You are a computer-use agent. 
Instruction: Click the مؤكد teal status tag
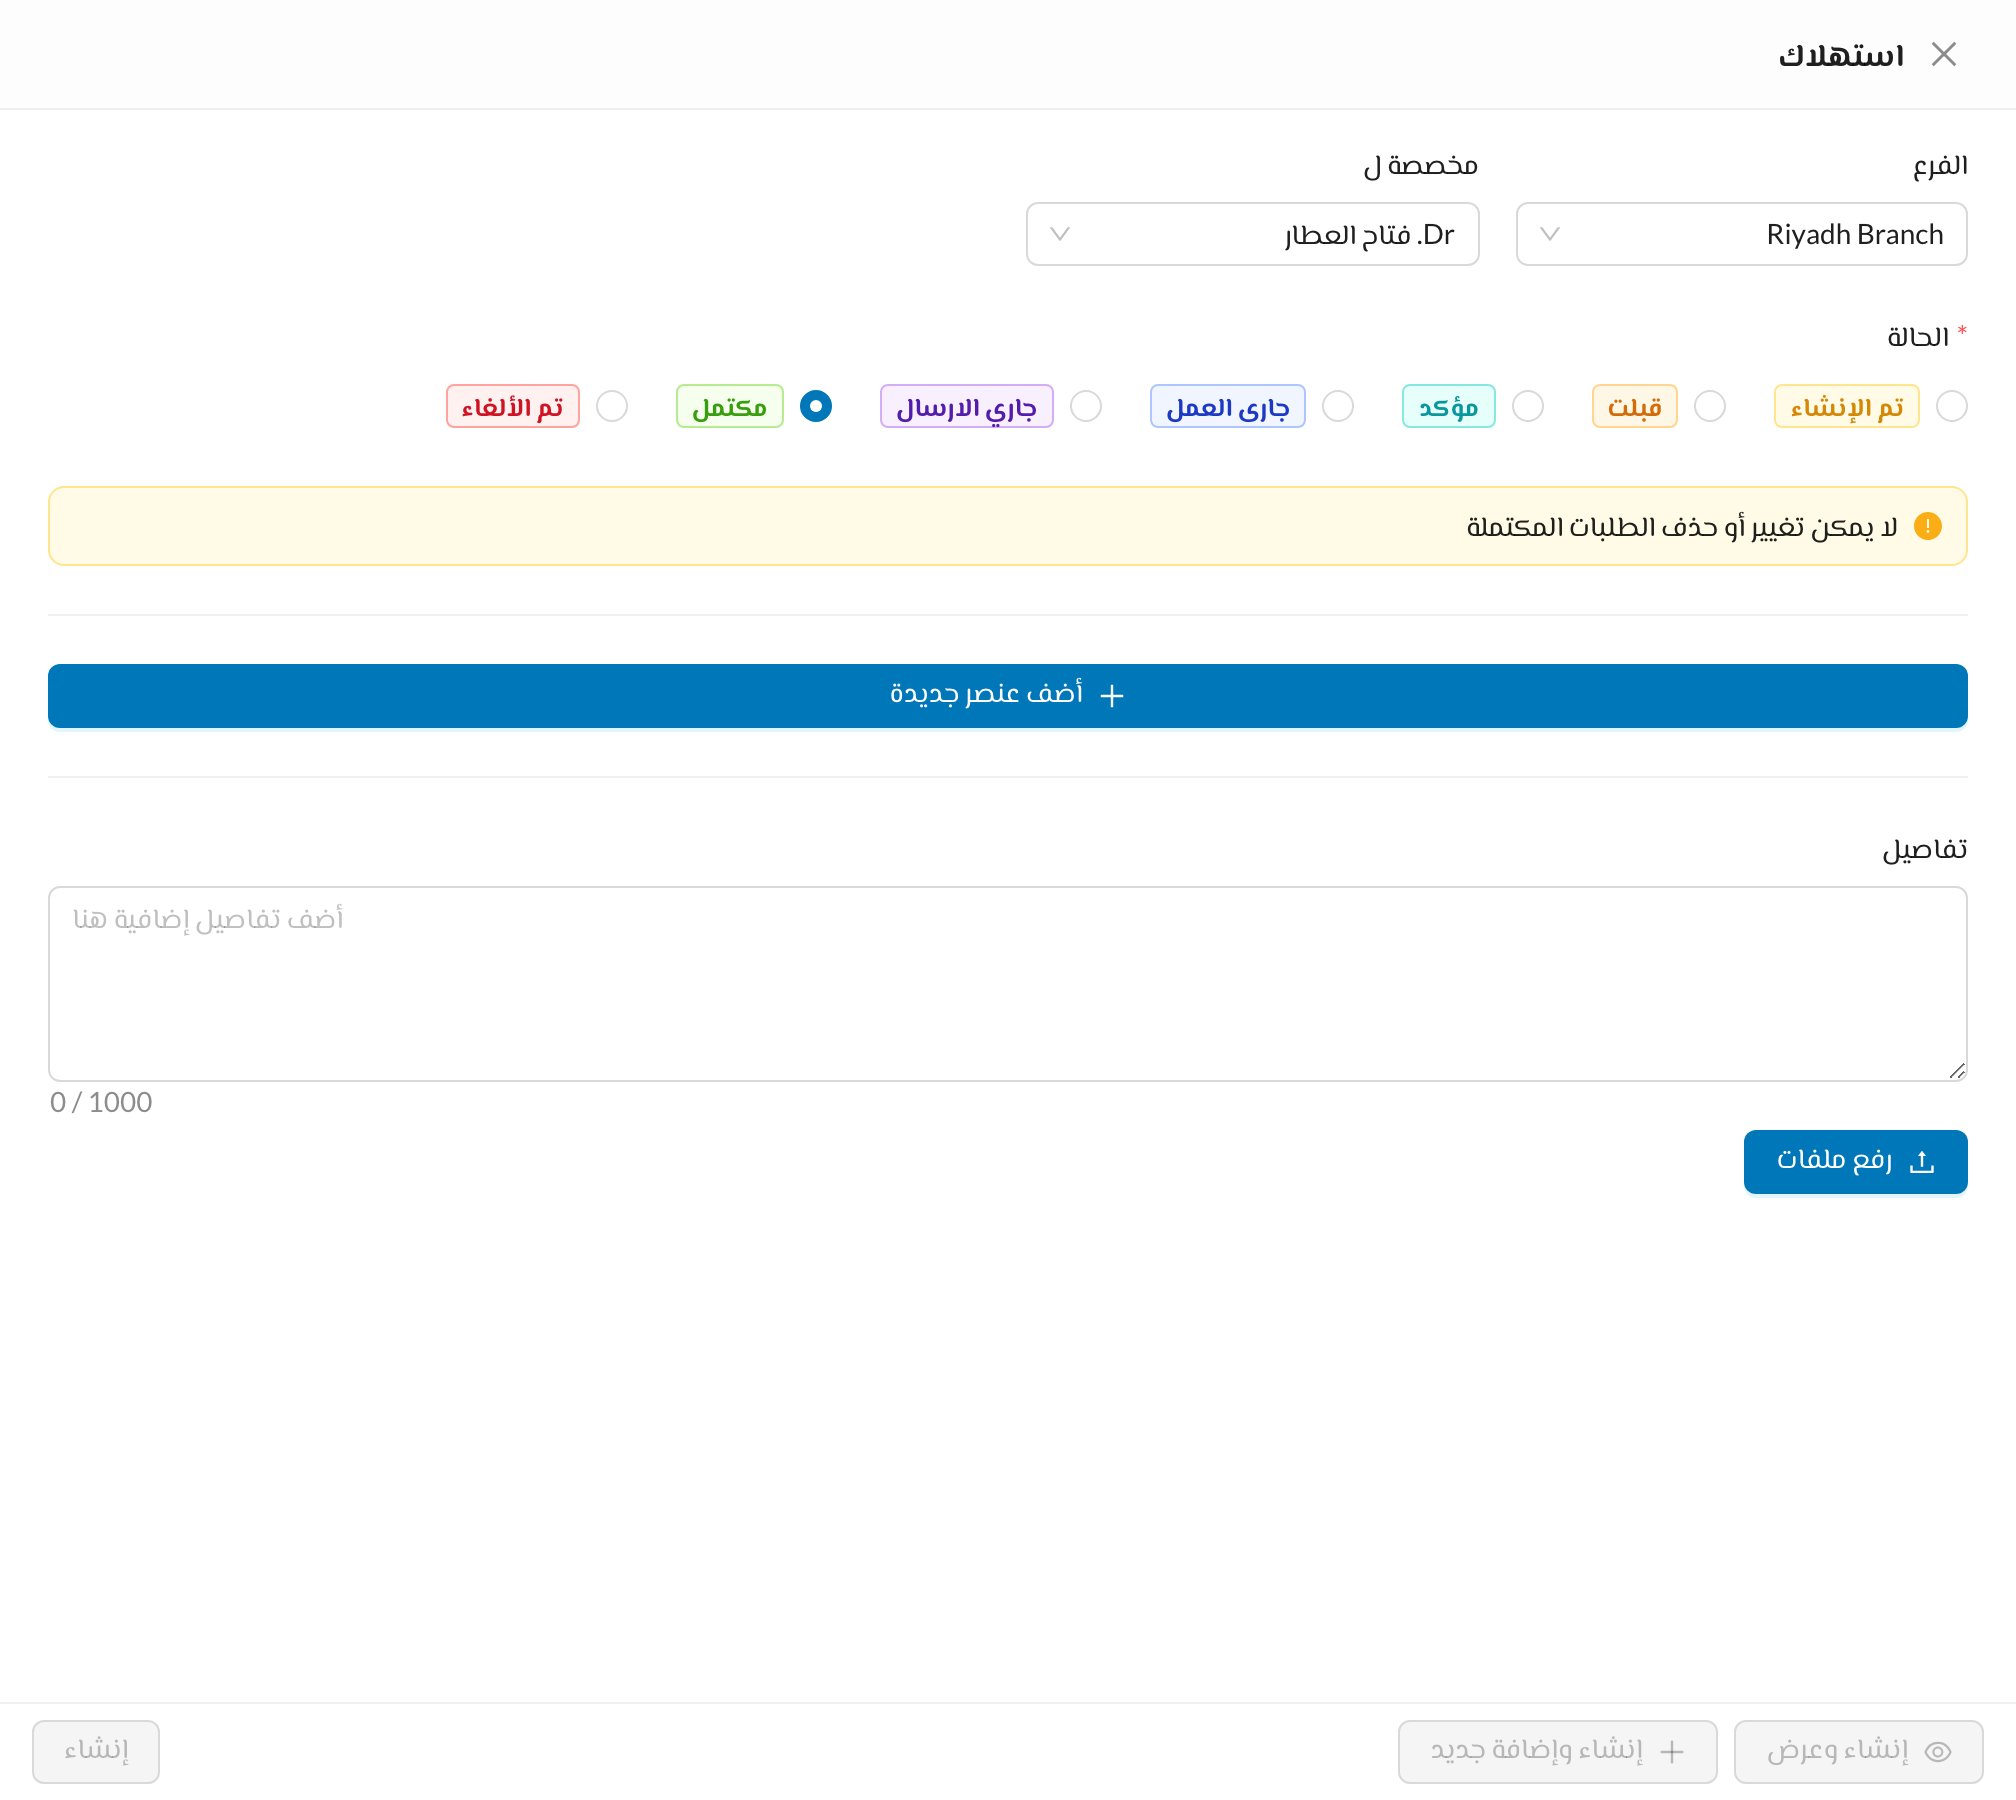(x=1448, y=406)
